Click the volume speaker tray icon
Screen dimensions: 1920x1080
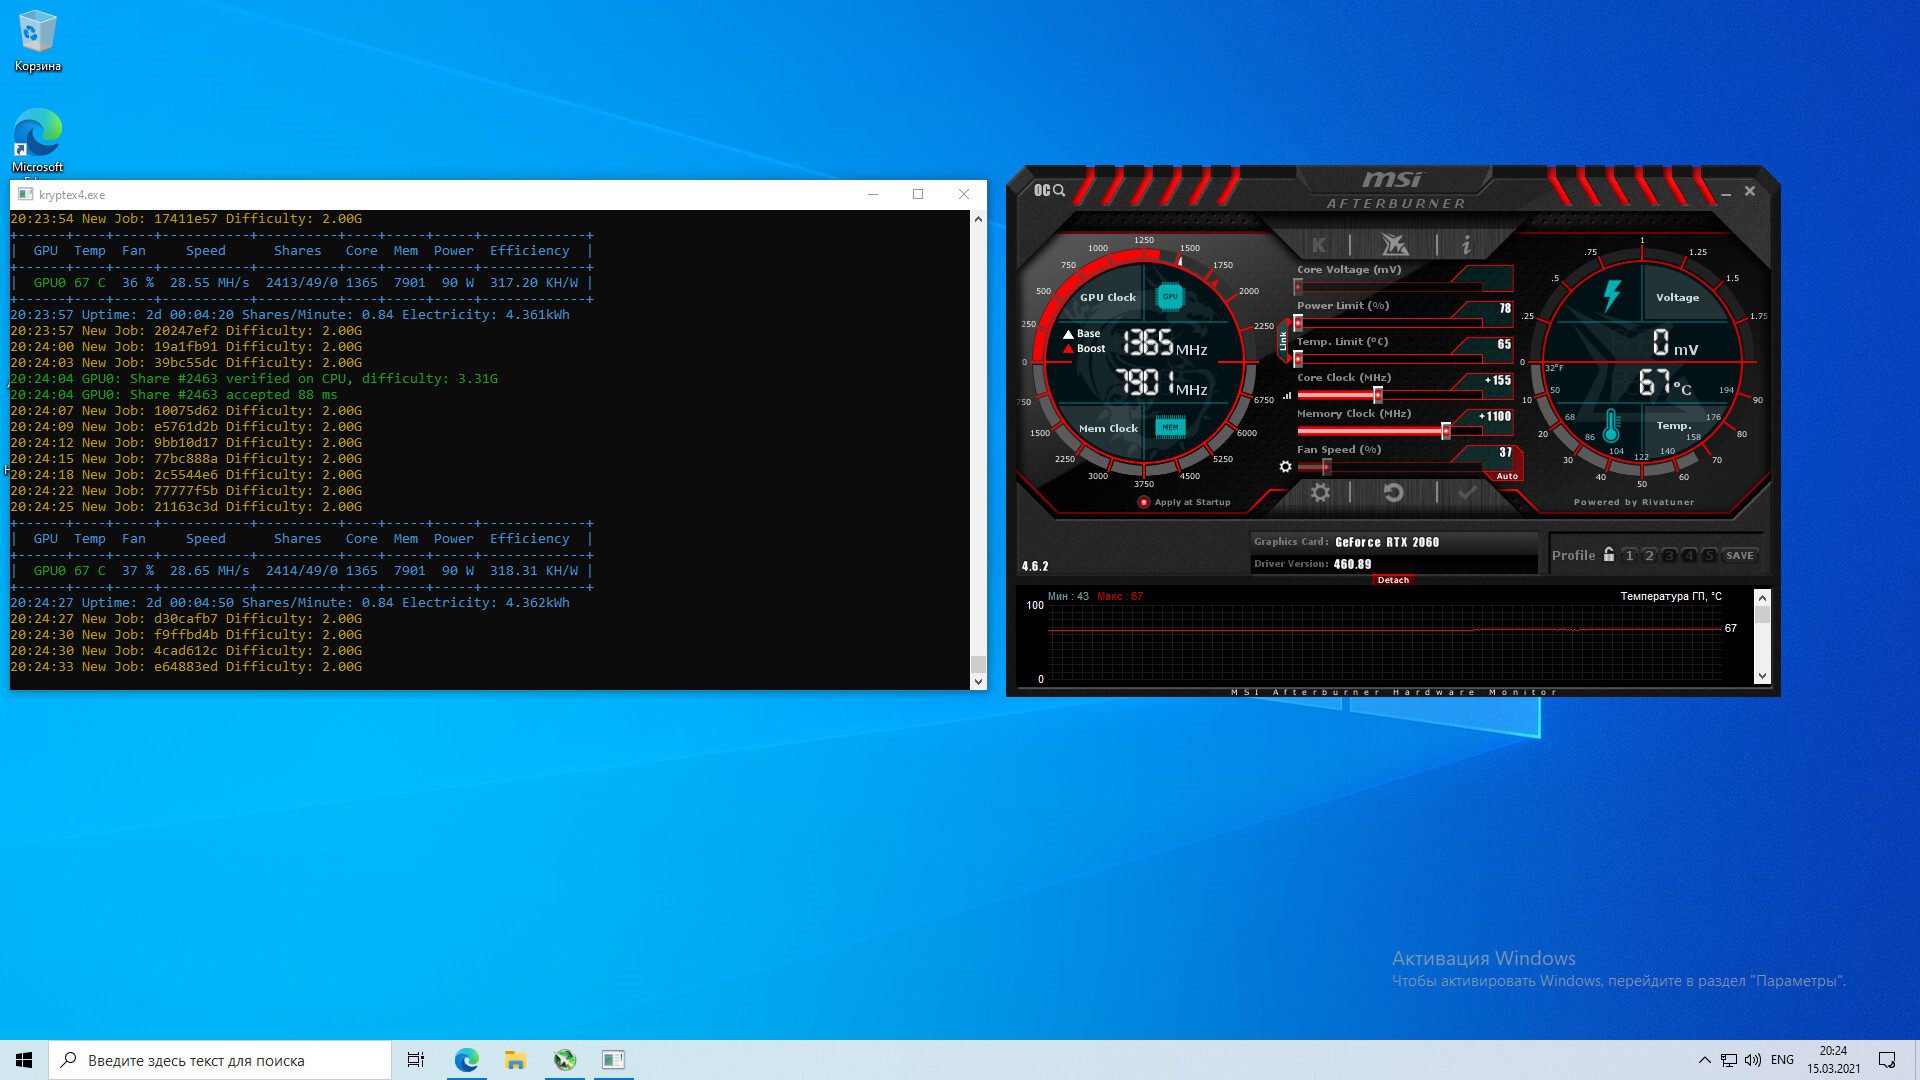click(1753, 1060)
